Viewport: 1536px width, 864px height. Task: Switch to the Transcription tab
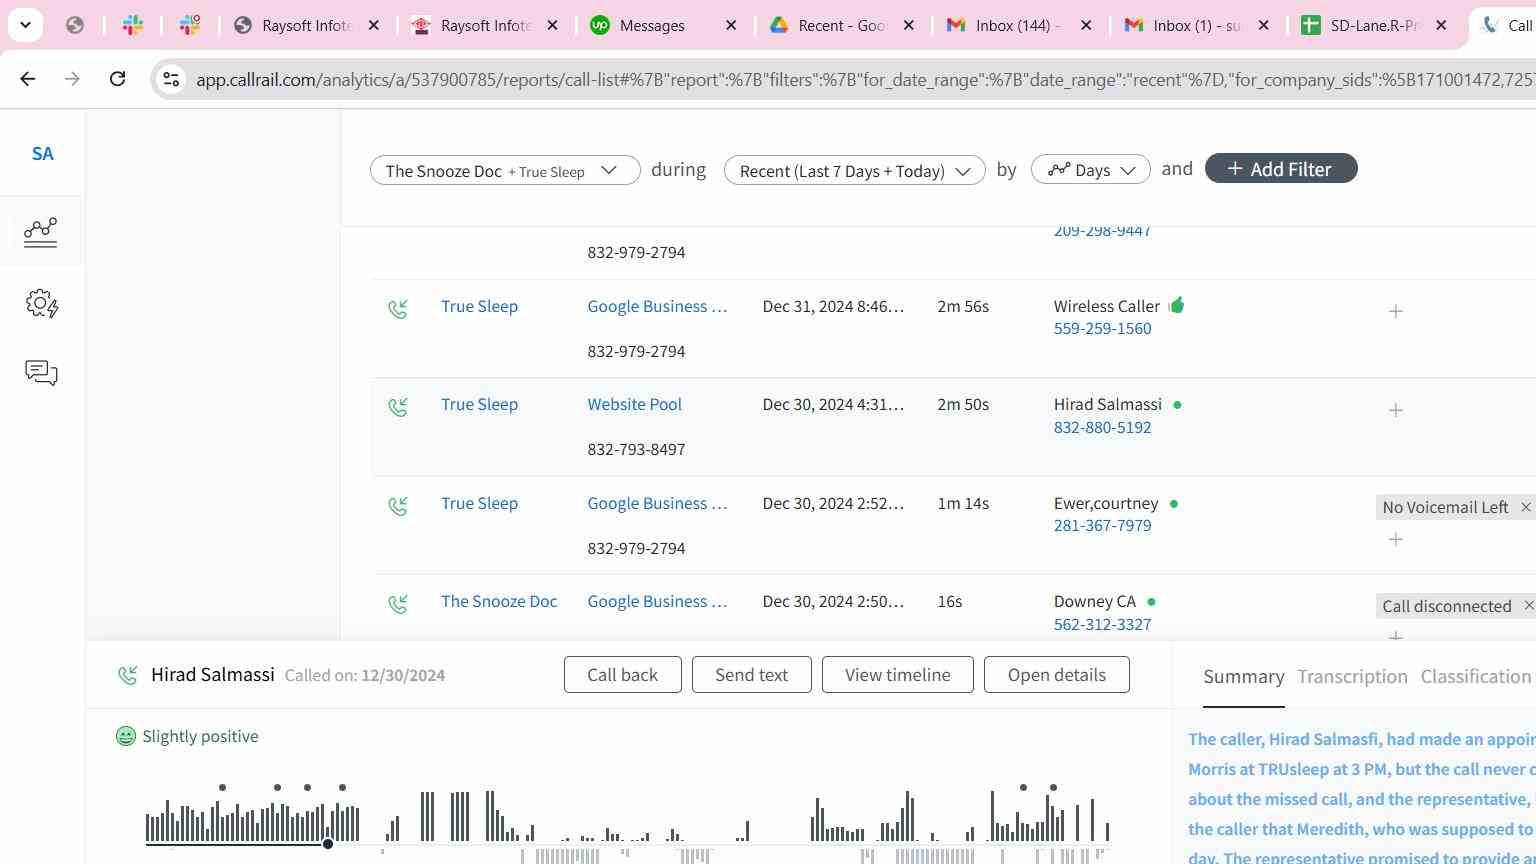(1352, 677)
